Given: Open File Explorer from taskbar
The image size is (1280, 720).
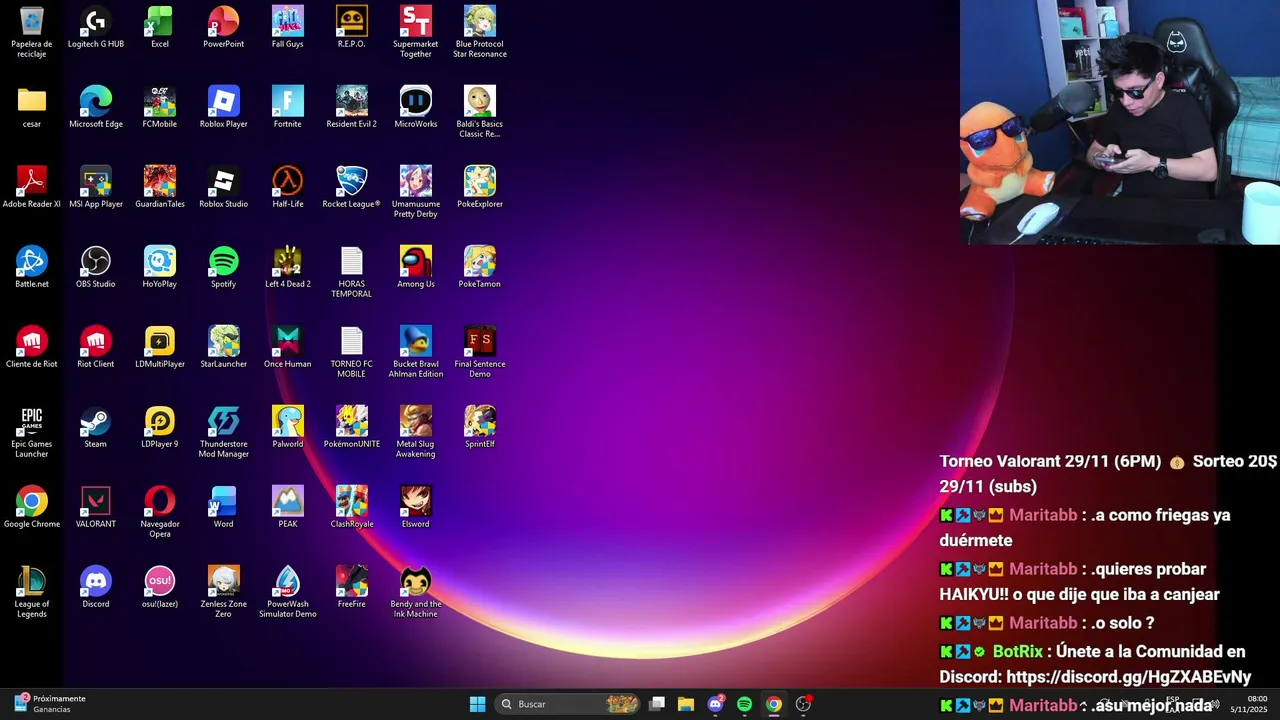Looking at the screenshot, I should pyautogui.click(x=686, y=704).
